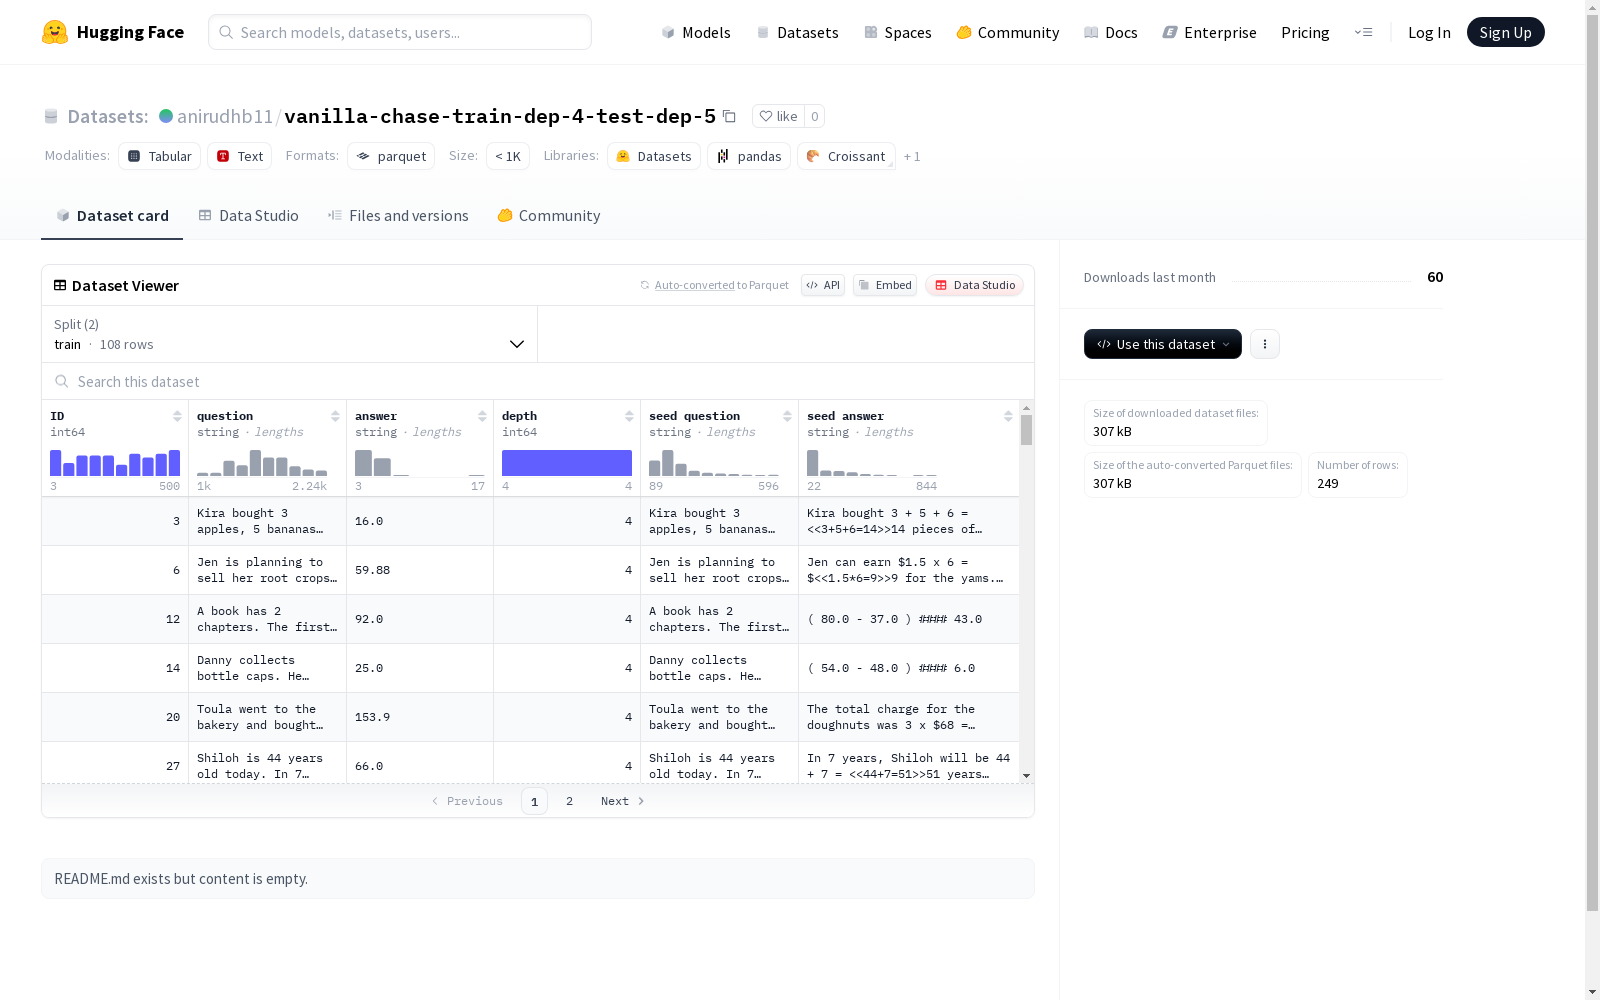
Task: Click the table scrollbar down arrow
Action: click(x=1026, y=776)
